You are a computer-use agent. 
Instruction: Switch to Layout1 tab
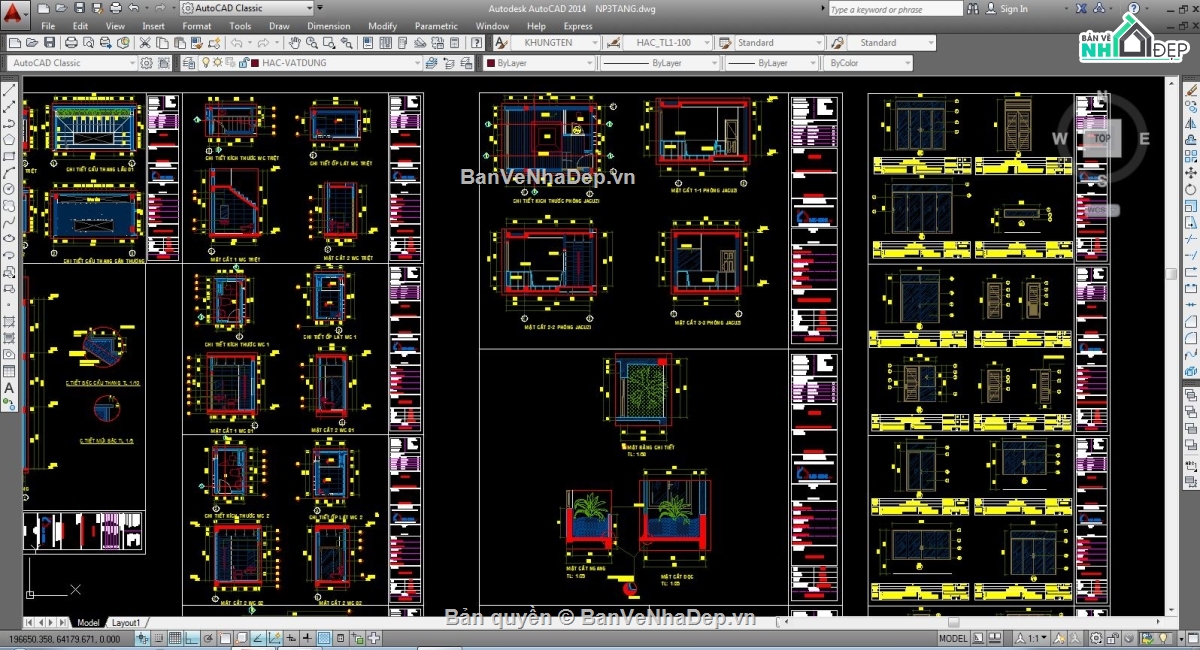125,622
